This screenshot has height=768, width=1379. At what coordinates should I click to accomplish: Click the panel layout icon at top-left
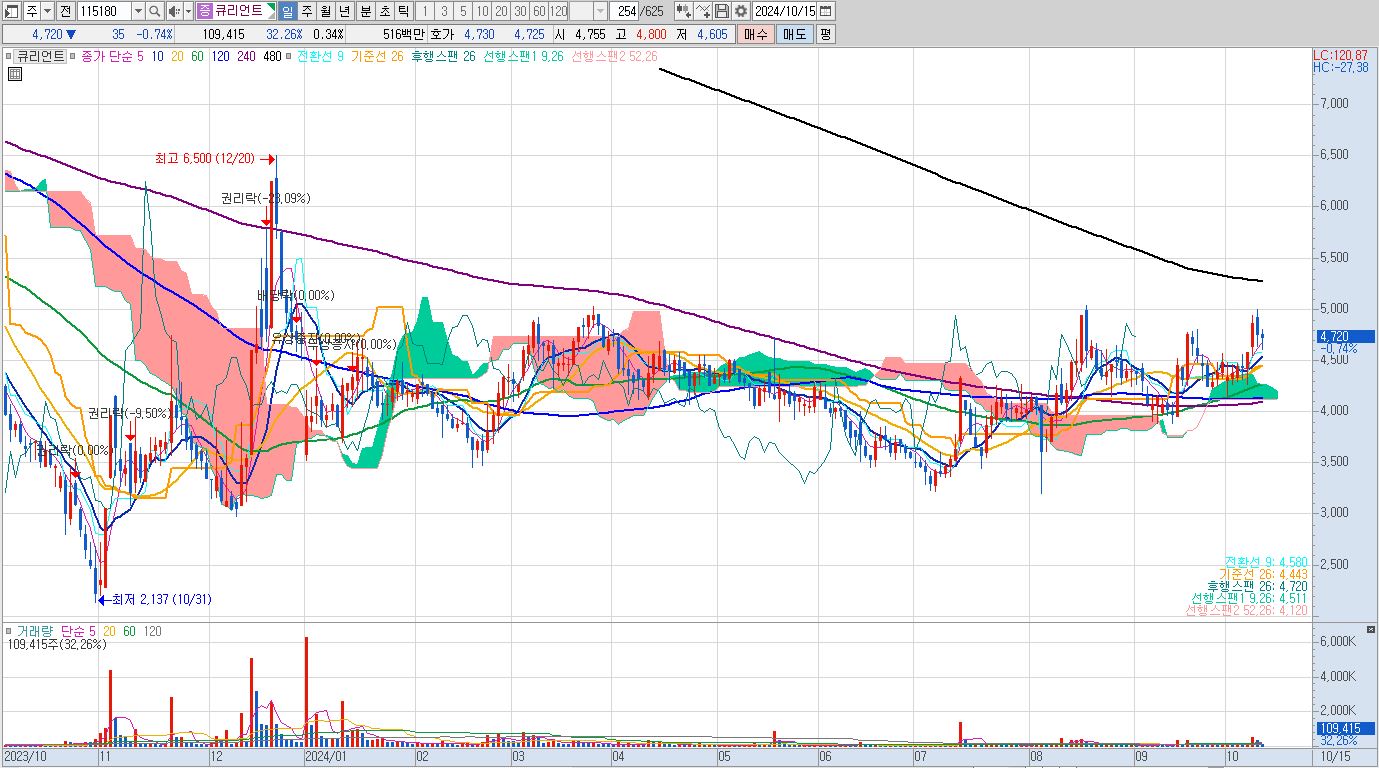[x=12, y=11]
